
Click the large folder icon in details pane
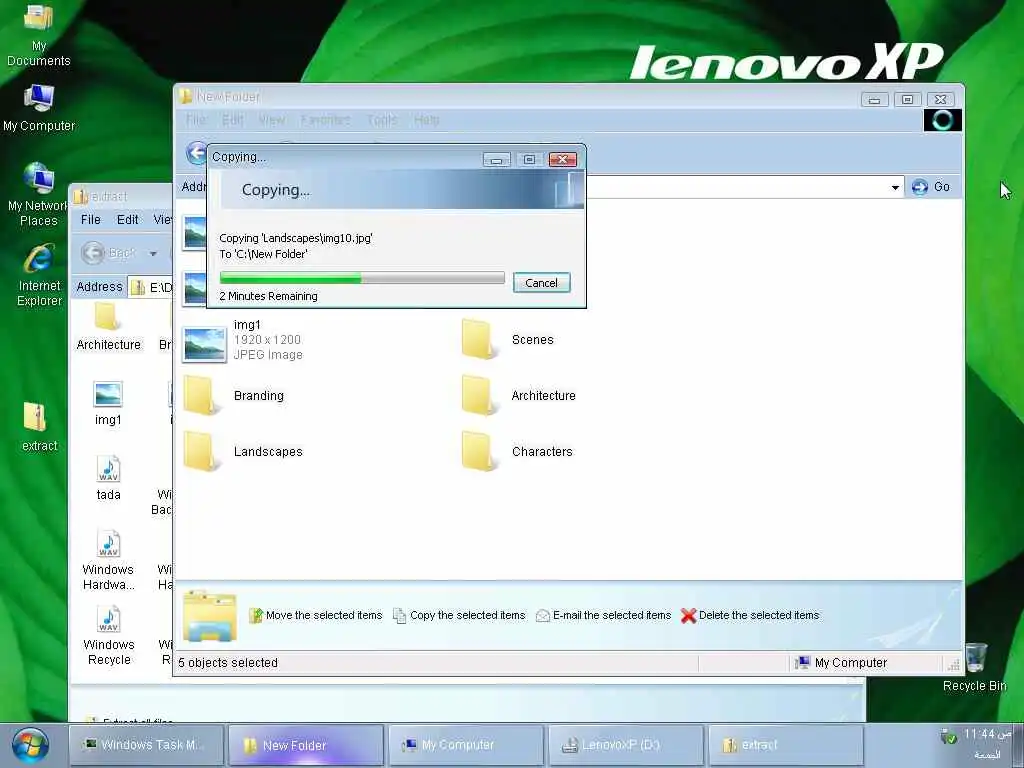(x=209, y=616)
